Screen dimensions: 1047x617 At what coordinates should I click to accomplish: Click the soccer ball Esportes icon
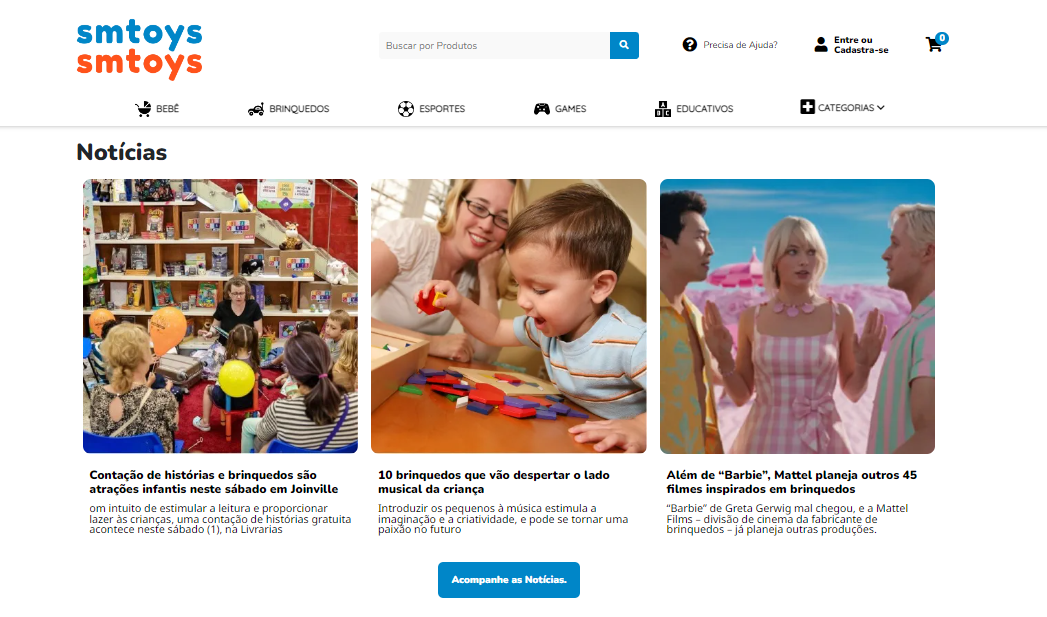(x=405, y=109)
